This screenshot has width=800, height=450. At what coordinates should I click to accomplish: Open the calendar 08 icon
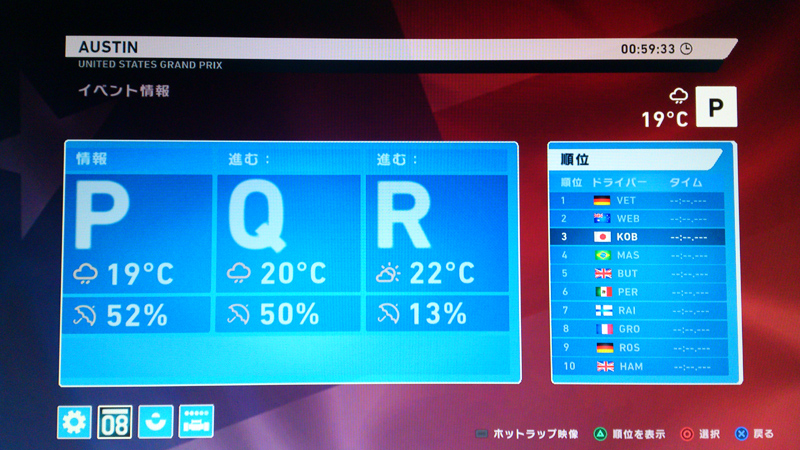click(x=115, y=422)
